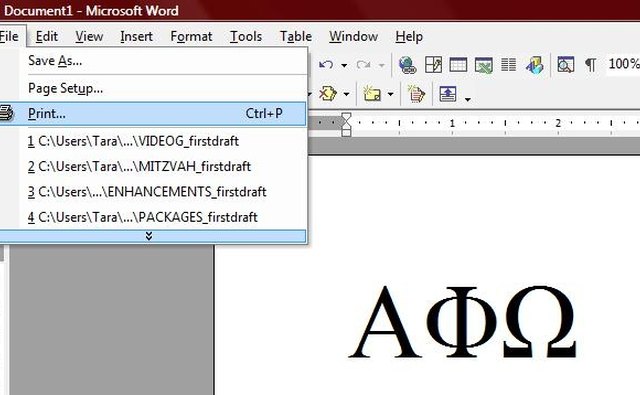Open the View menu
640x395 pixels.
[89, 36]
